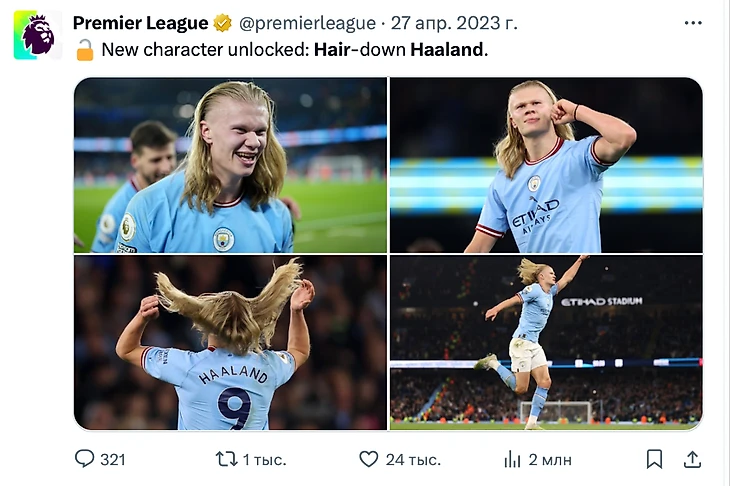The width and height of the screenshot is (730, 486).
Task: Click the 24 тыс. likes count
Action: click(x=413, y=460)
